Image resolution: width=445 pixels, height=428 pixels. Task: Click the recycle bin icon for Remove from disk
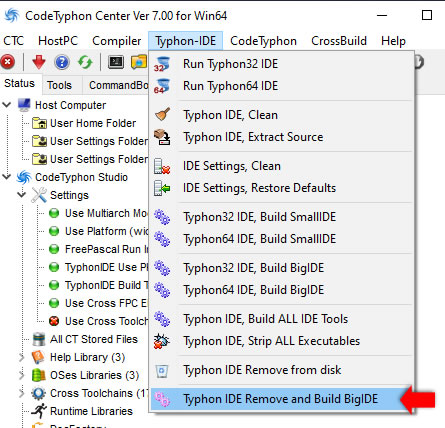pos(162,370)
